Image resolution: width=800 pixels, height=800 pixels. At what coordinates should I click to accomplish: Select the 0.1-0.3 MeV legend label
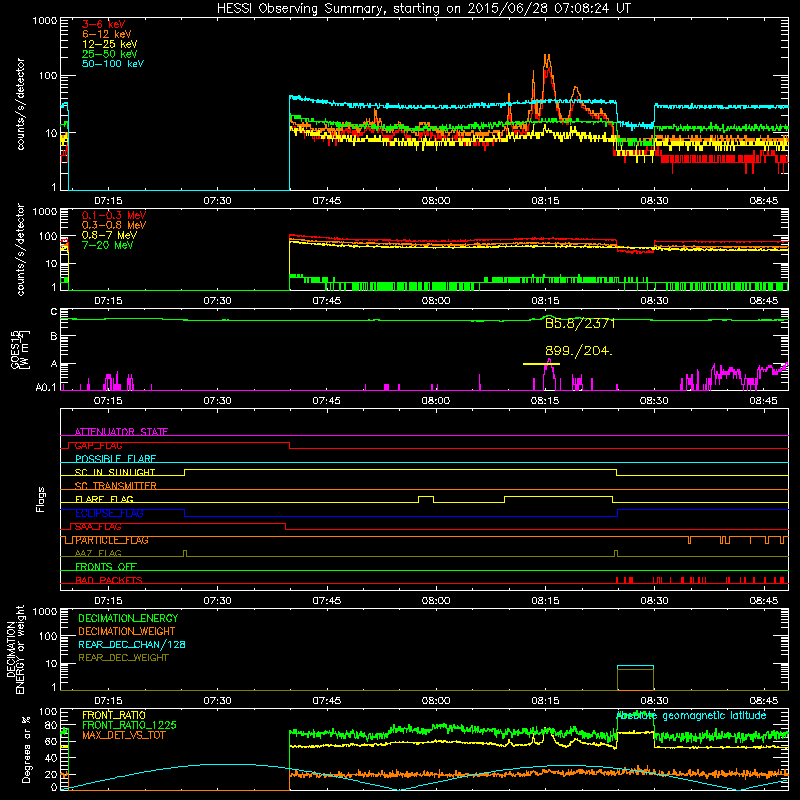pos(114,215)
